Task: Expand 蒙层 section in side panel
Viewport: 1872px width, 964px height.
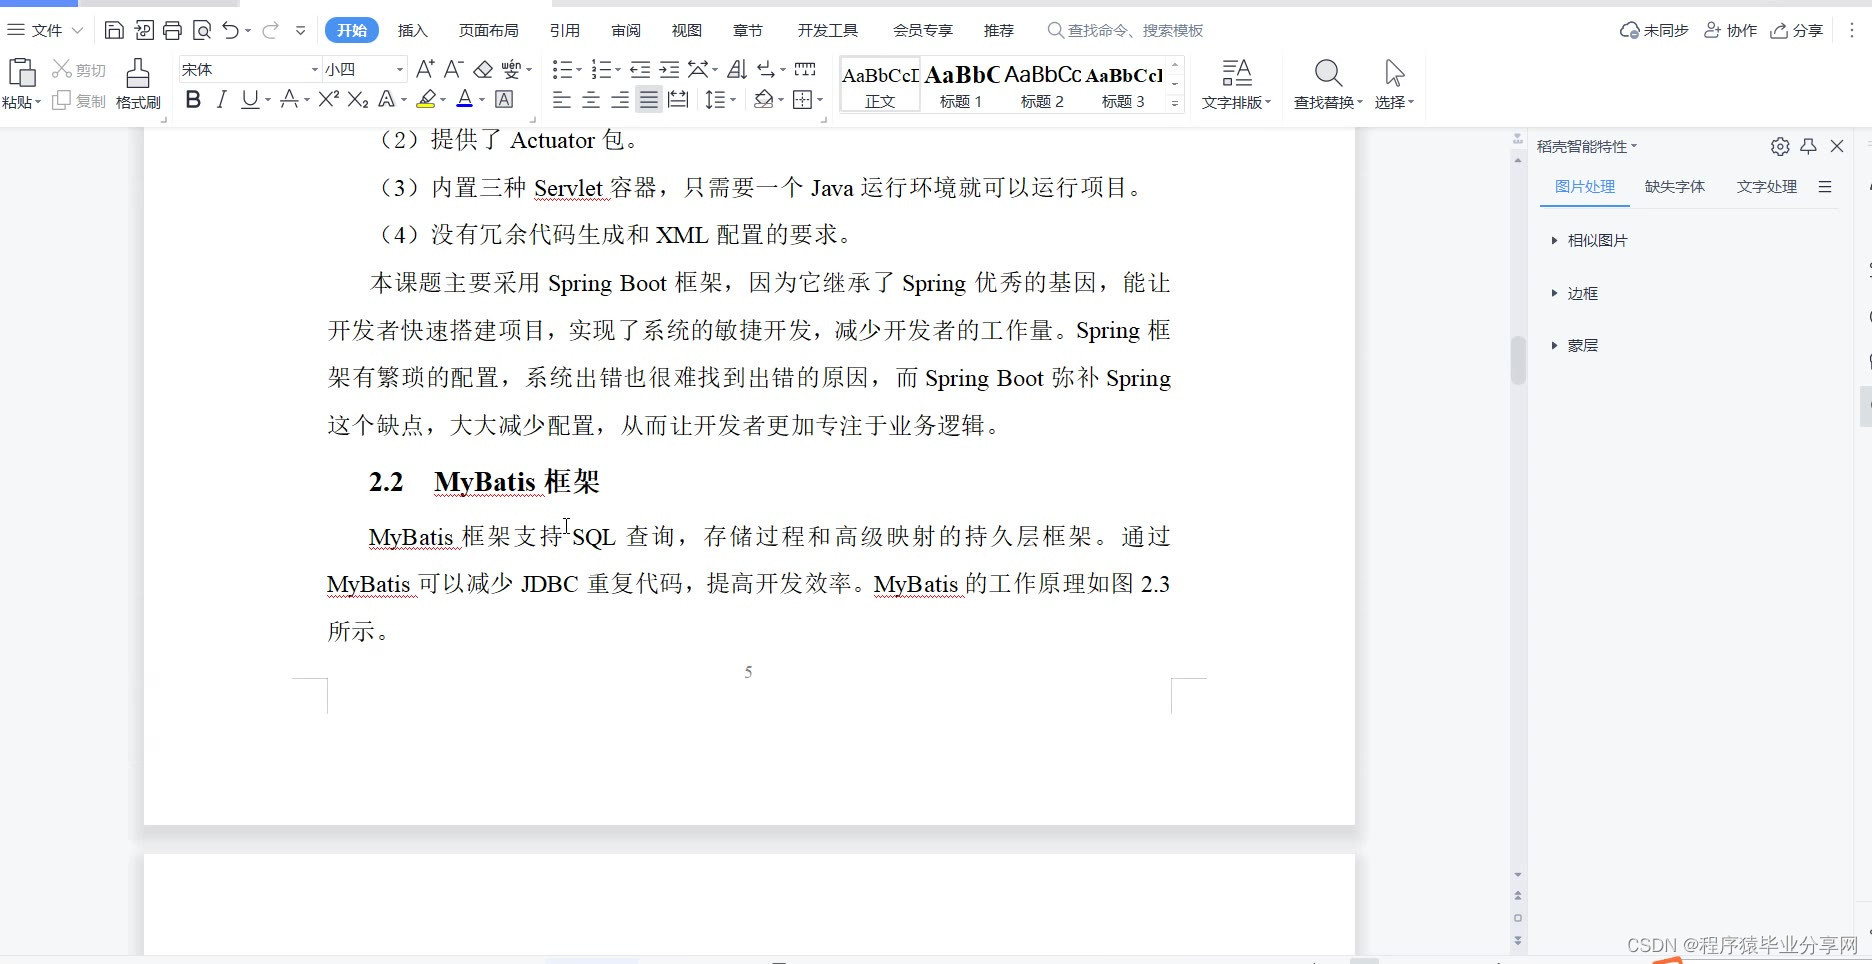Action: (x=1574, y=345)
